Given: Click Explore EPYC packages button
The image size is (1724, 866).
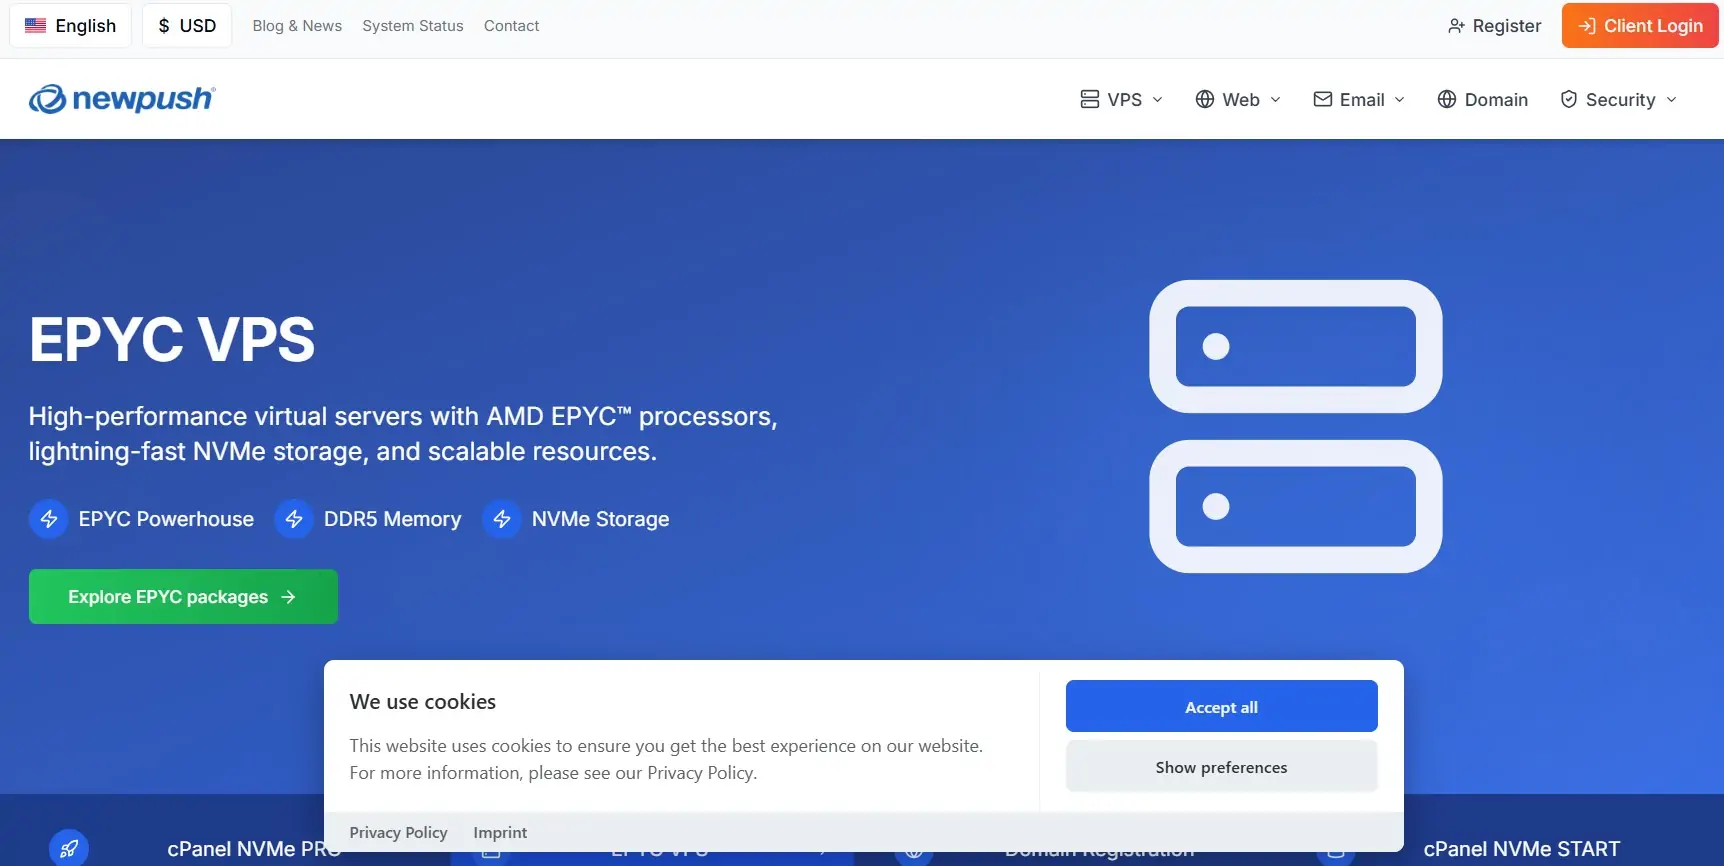Looking at the screenshot, I should click(x=183, y=597).
